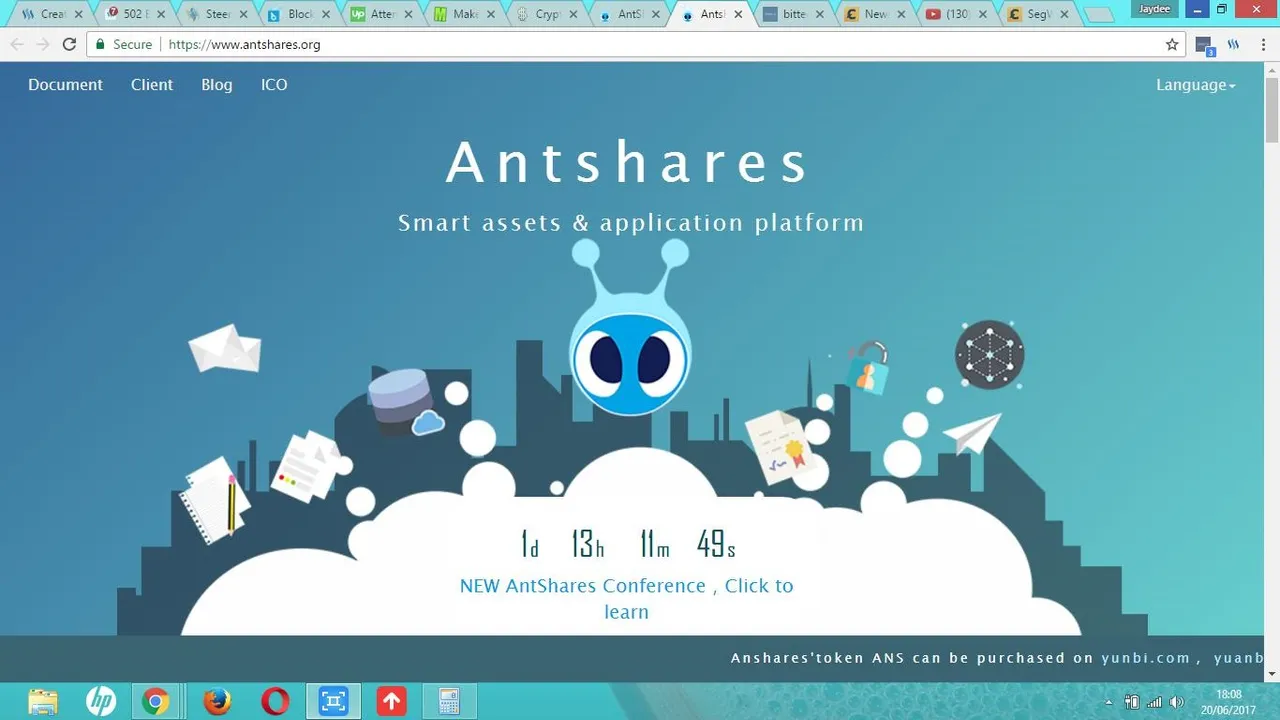Launch Opera from the taskbar
Image resolution: width=1280 pixels, height=720 pixels.
click(275, 701)
